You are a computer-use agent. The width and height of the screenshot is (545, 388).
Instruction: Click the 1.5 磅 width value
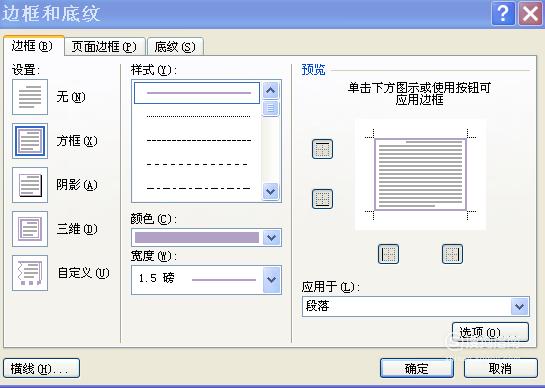pyautogui.click(x=156, y=278)
